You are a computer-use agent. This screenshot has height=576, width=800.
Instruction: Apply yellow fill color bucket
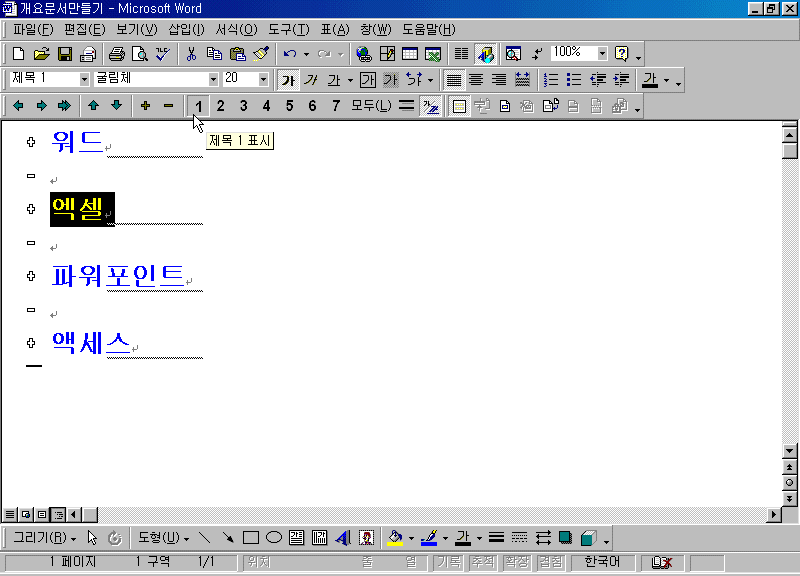coord(395,538)
